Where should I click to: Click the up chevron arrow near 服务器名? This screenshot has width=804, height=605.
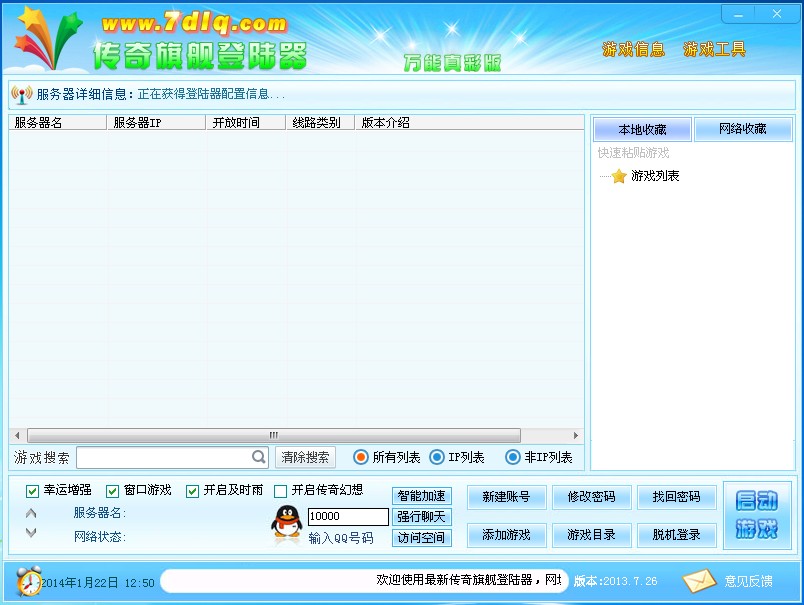[x=31, y=513]
